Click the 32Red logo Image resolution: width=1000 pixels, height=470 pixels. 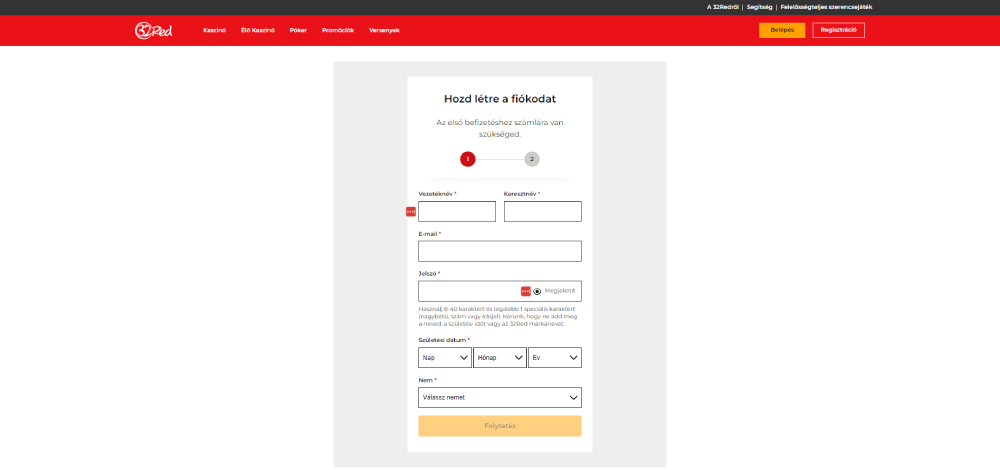coord(153,30)
